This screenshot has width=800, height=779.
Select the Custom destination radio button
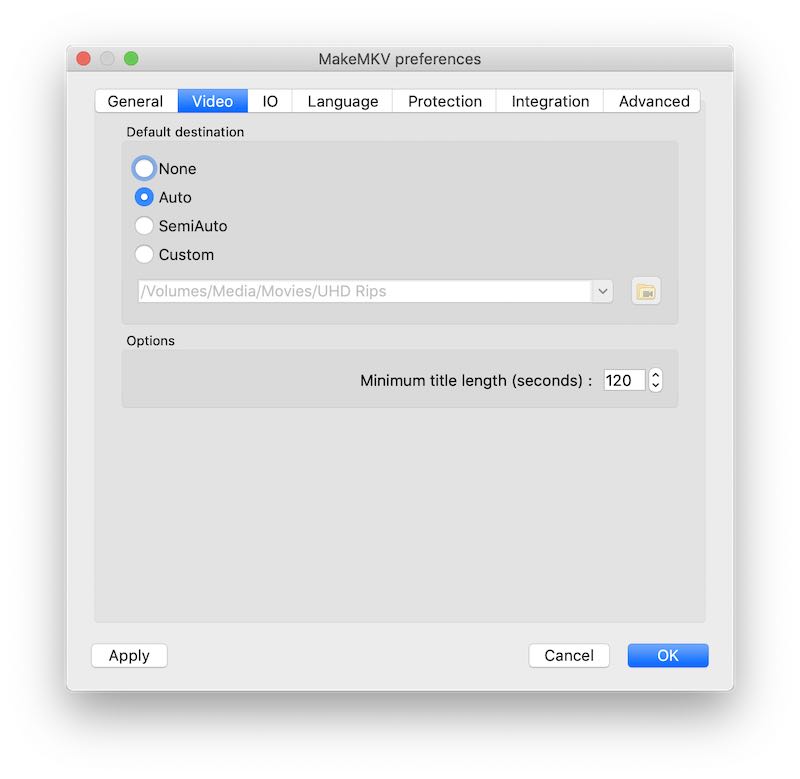click(x=145, y=255)
